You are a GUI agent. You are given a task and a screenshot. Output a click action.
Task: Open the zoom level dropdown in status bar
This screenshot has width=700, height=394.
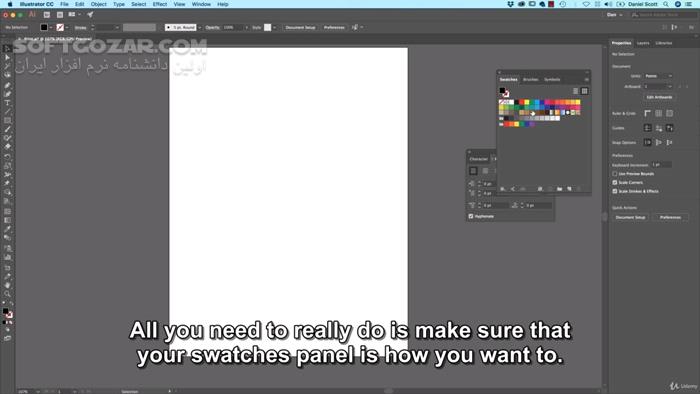click(x=38, y=391)
